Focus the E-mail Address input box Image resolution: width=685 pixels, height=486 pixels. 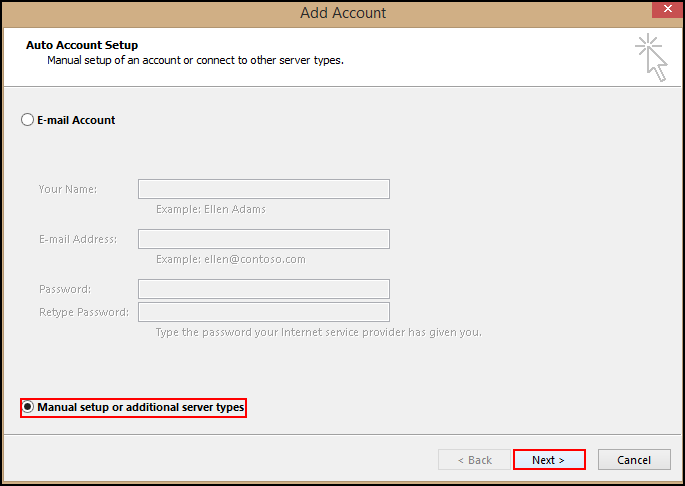(x=263, y=239)
